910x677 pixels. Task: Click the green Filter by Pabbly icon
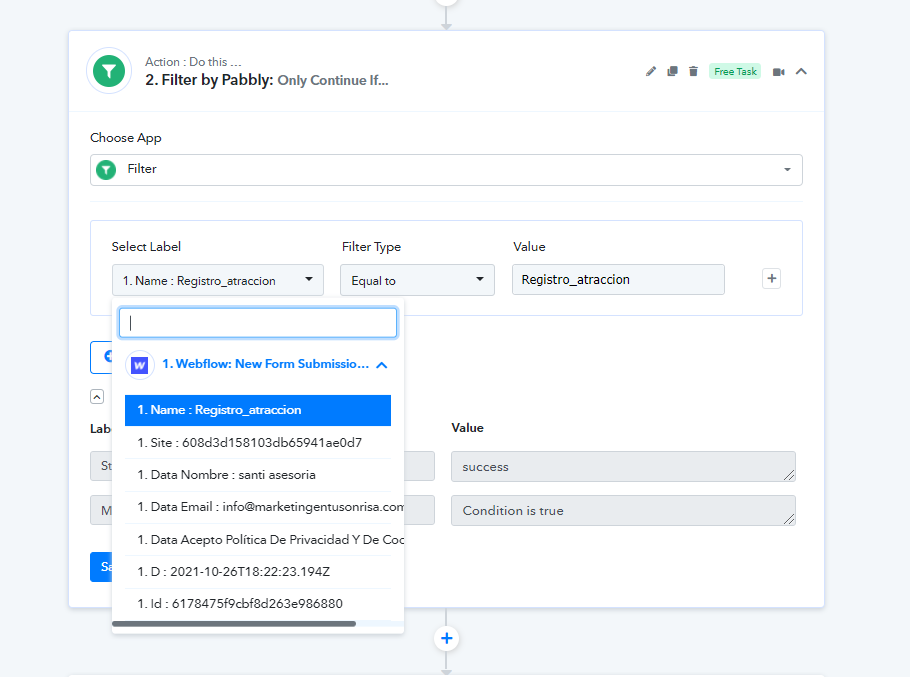(x=108, y=71)
